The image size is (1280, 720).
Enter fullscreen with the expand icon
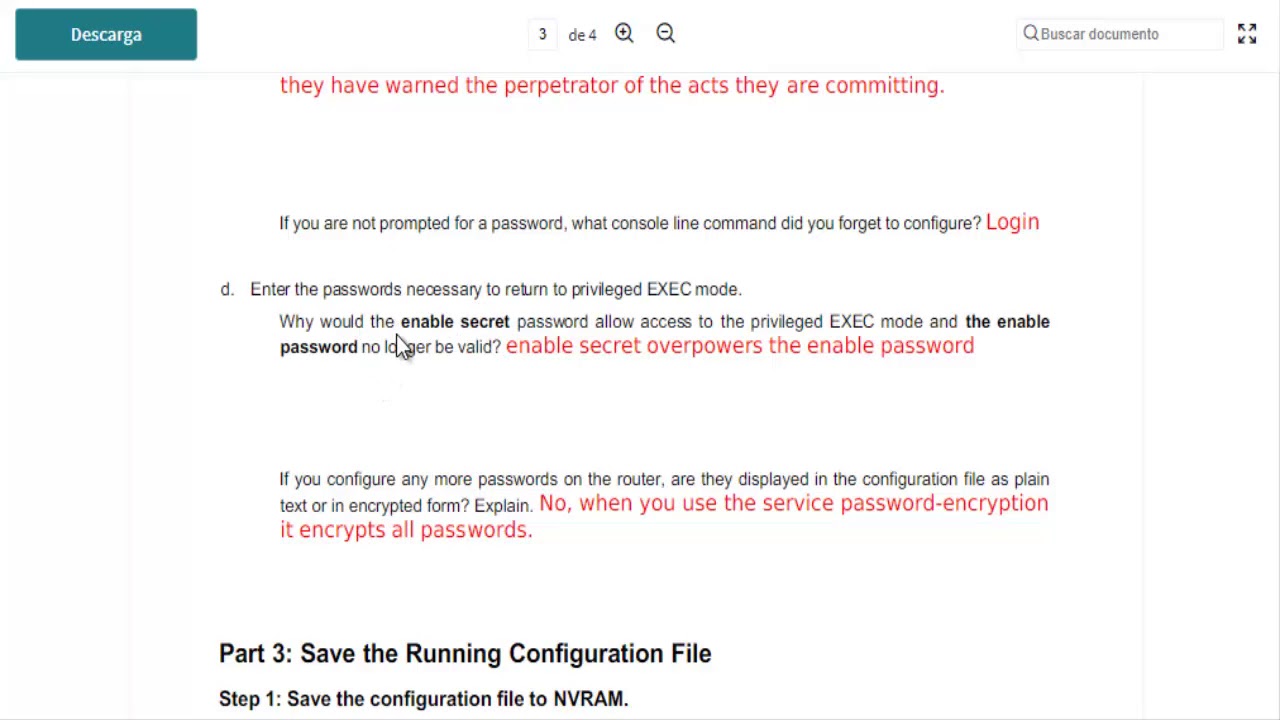pos(1247,34)
